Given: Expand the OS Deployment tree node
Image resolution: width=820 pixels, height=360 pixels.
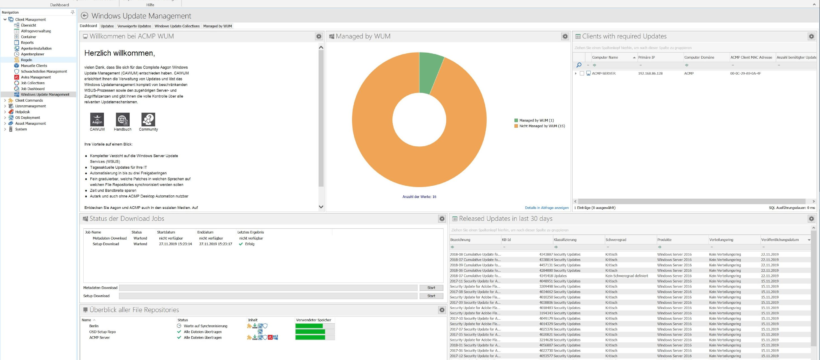Looking at the screenshot, I should [5, 117].
